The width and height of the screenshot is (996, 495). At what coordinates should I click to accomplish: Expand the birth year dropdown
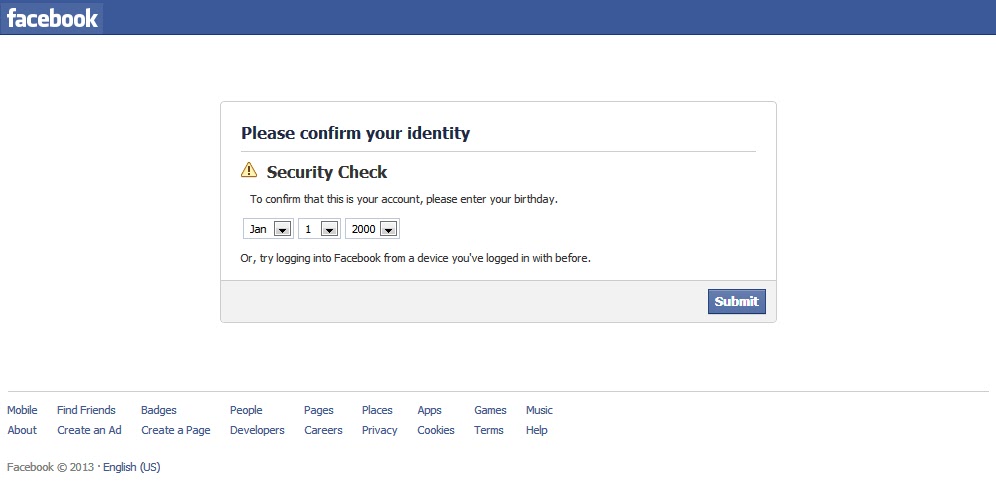(x=372, y=229)
